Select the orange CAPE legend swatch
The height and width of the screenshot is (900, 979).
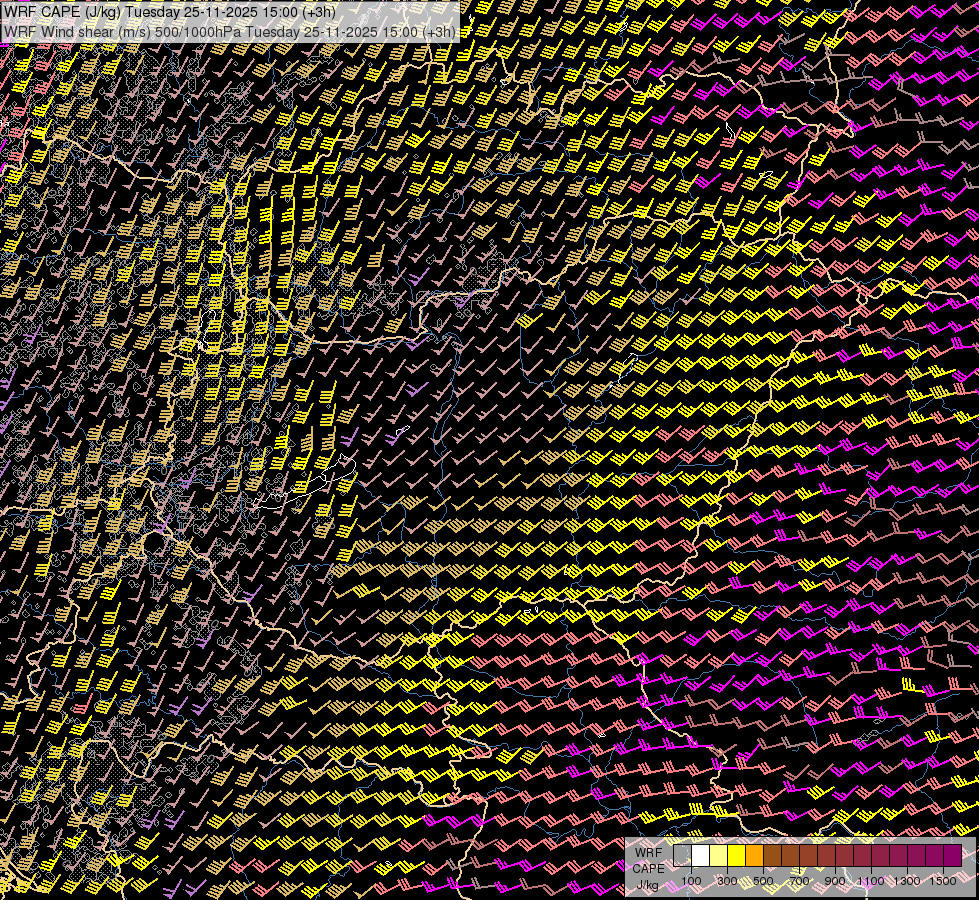[x=754, y=856]
